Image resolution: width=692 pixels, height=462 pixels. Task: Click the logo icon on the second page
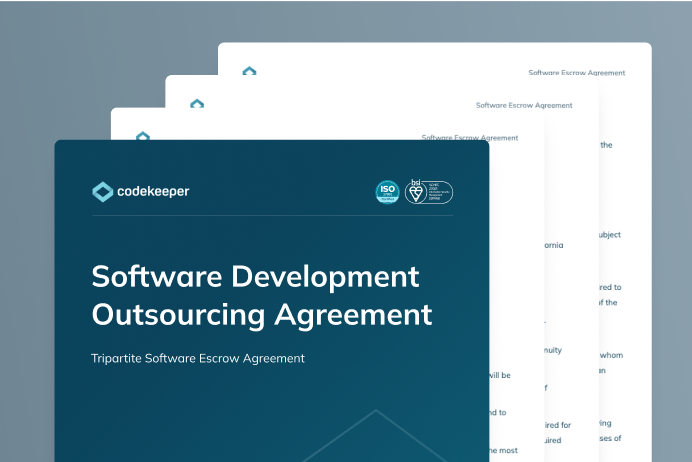tap(143, 136)
